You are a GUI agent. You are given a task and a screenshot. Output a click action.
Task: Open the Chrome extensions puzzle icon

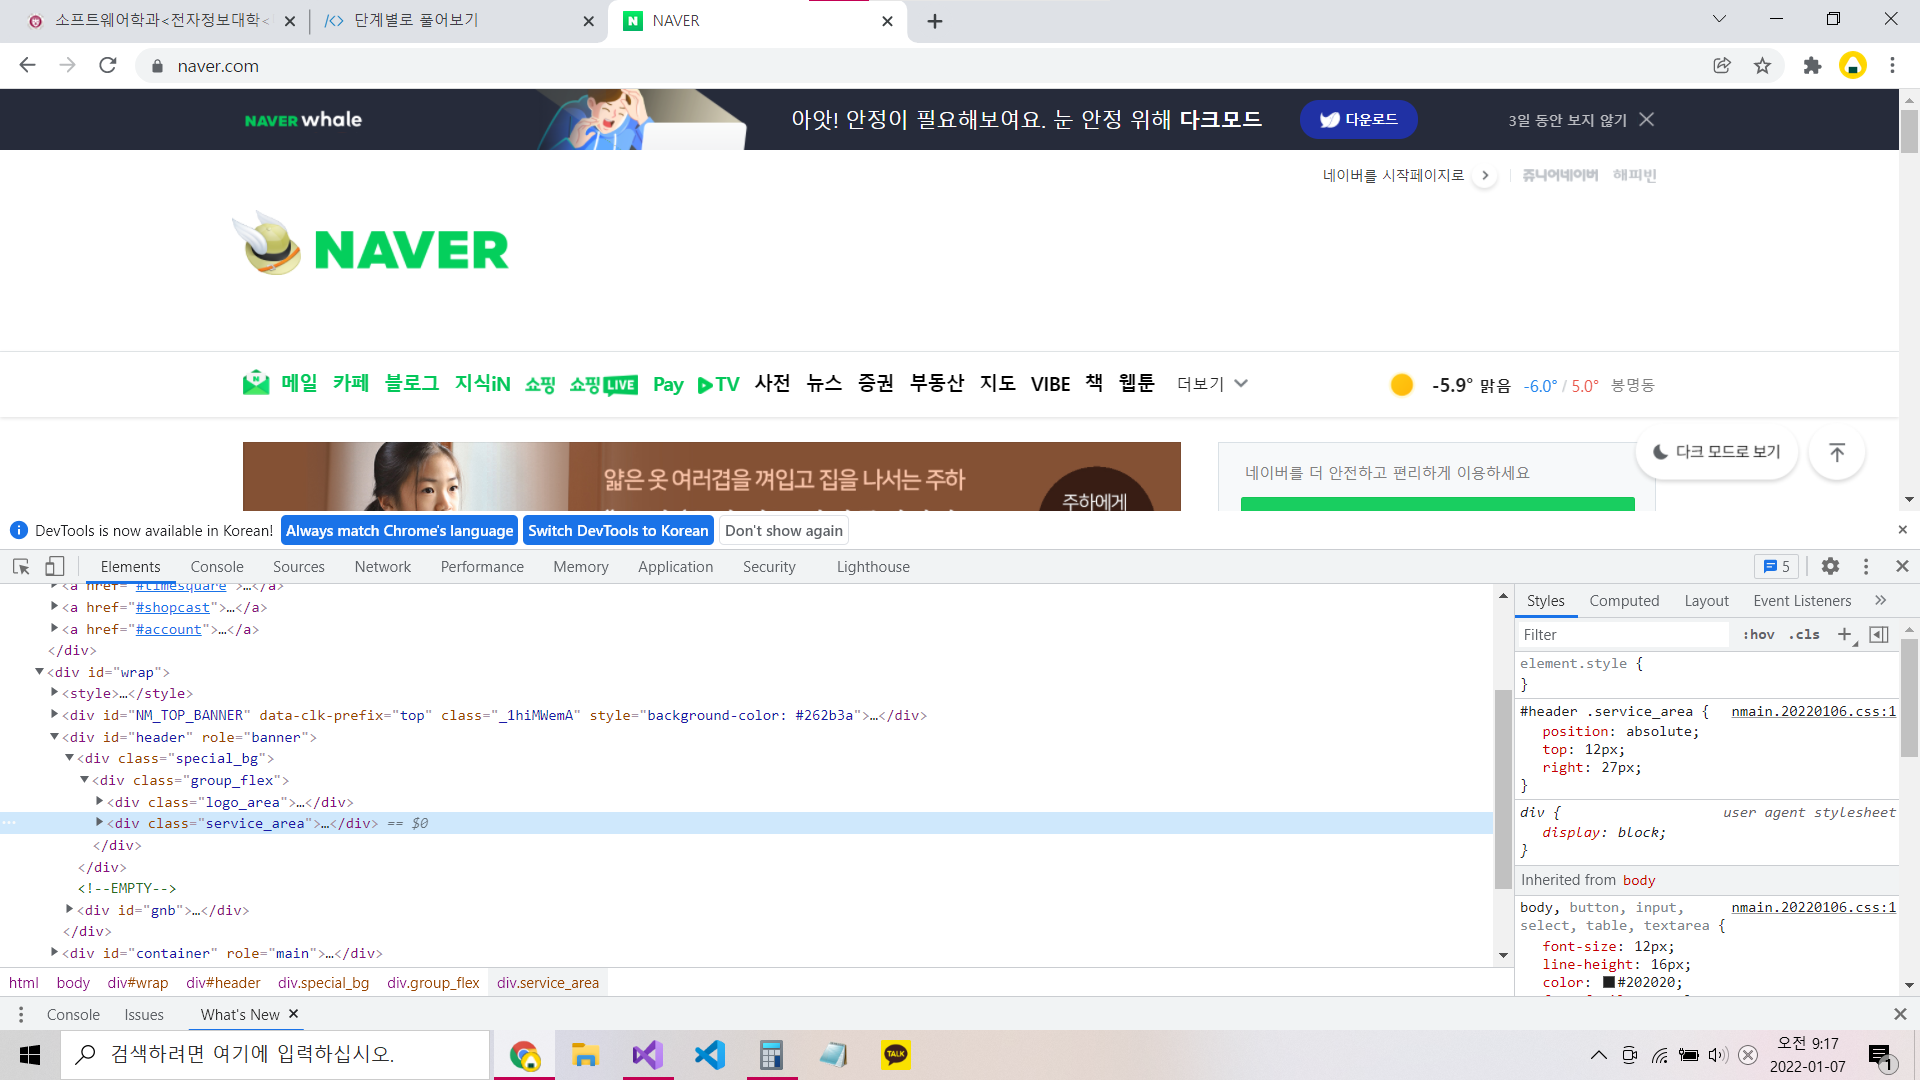pos(1812,66)
